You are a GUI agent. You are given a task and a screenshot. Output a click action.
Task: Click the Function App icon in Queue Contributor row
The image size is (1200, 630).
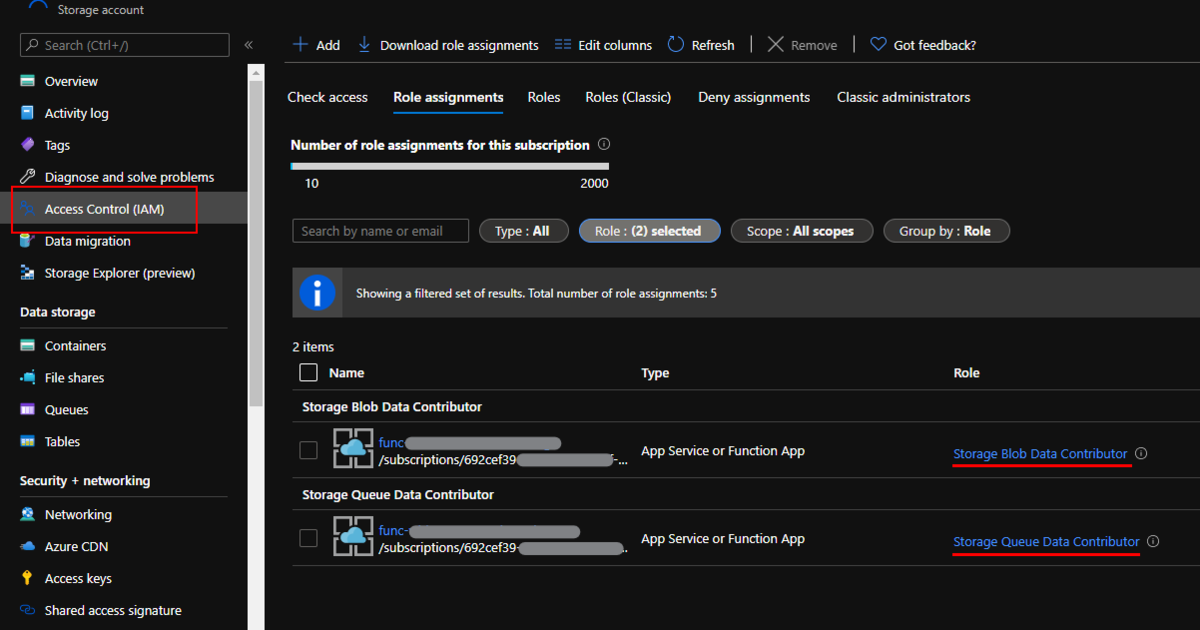[353, 537]
